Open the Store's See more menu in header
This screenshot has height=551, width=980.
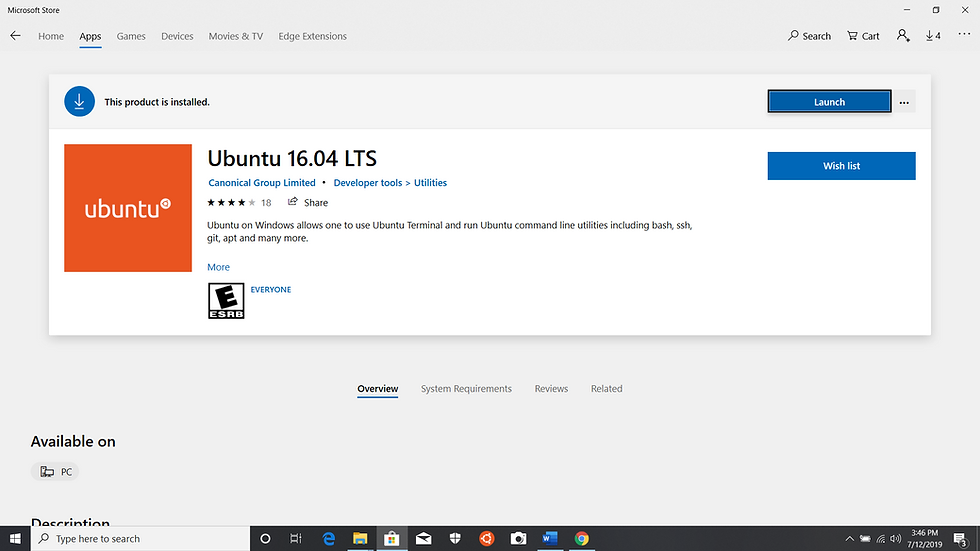pos(964,34)
